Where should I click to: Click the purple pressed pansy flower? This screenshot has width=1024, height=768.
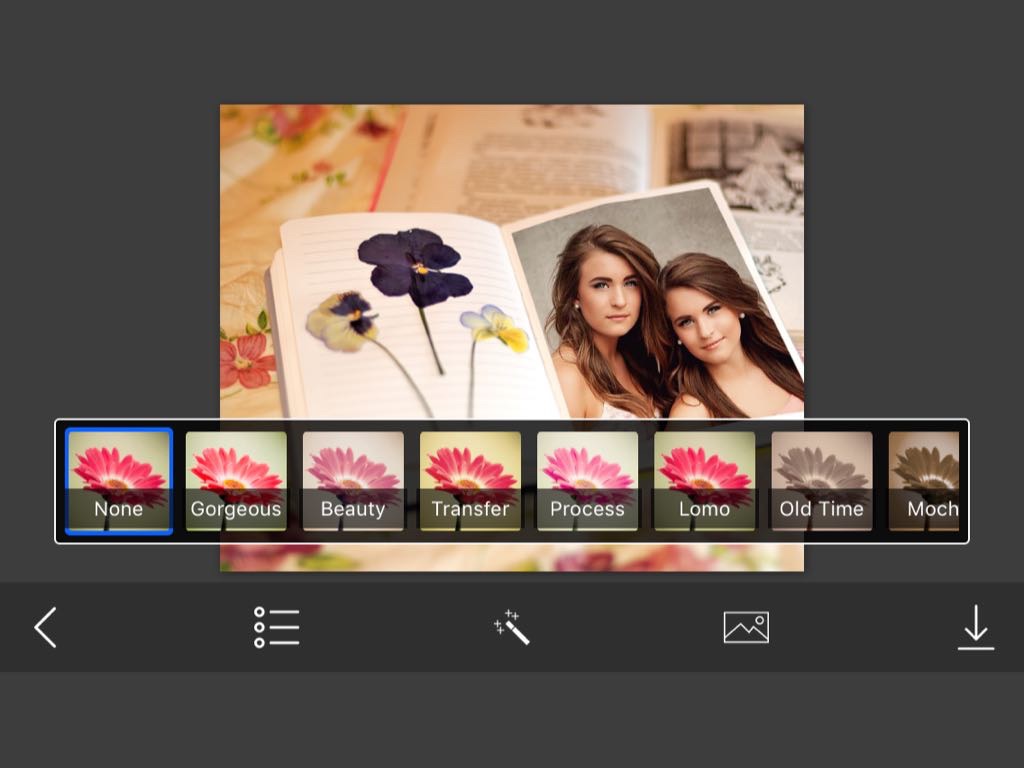coord(413,266)
